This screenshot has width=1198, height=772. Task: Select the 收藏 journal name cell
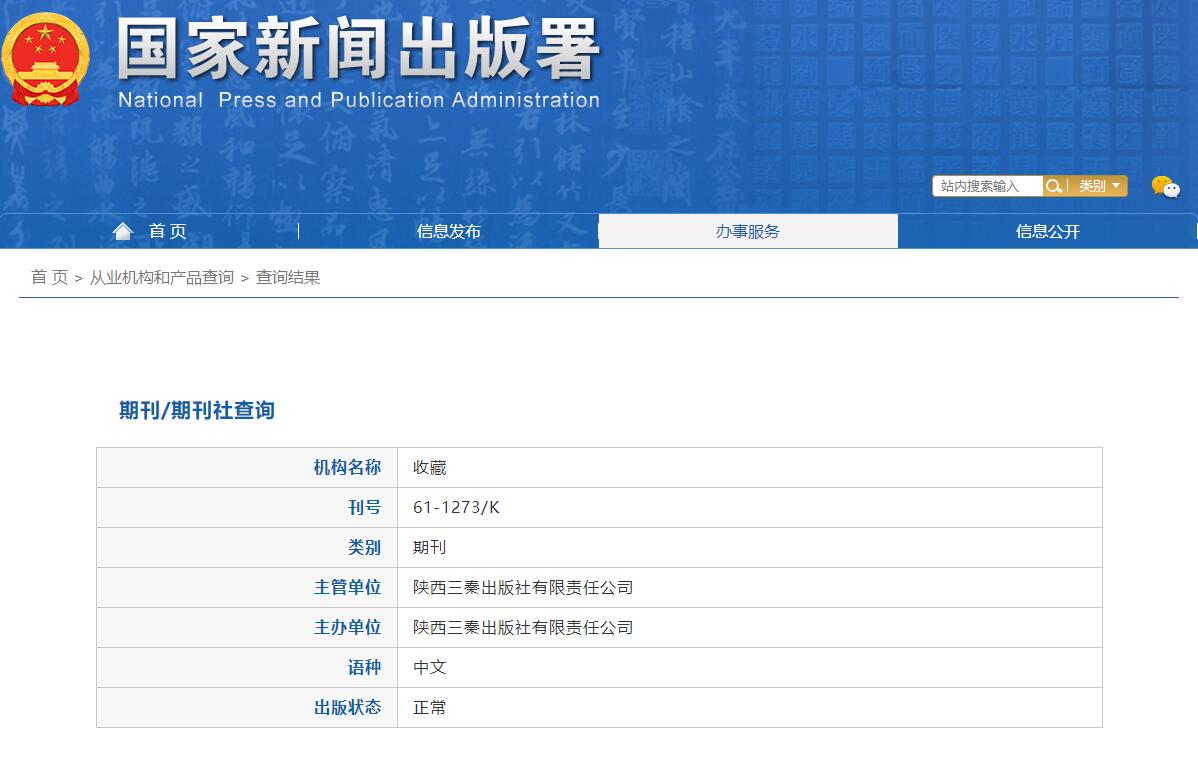coord(429,467)
